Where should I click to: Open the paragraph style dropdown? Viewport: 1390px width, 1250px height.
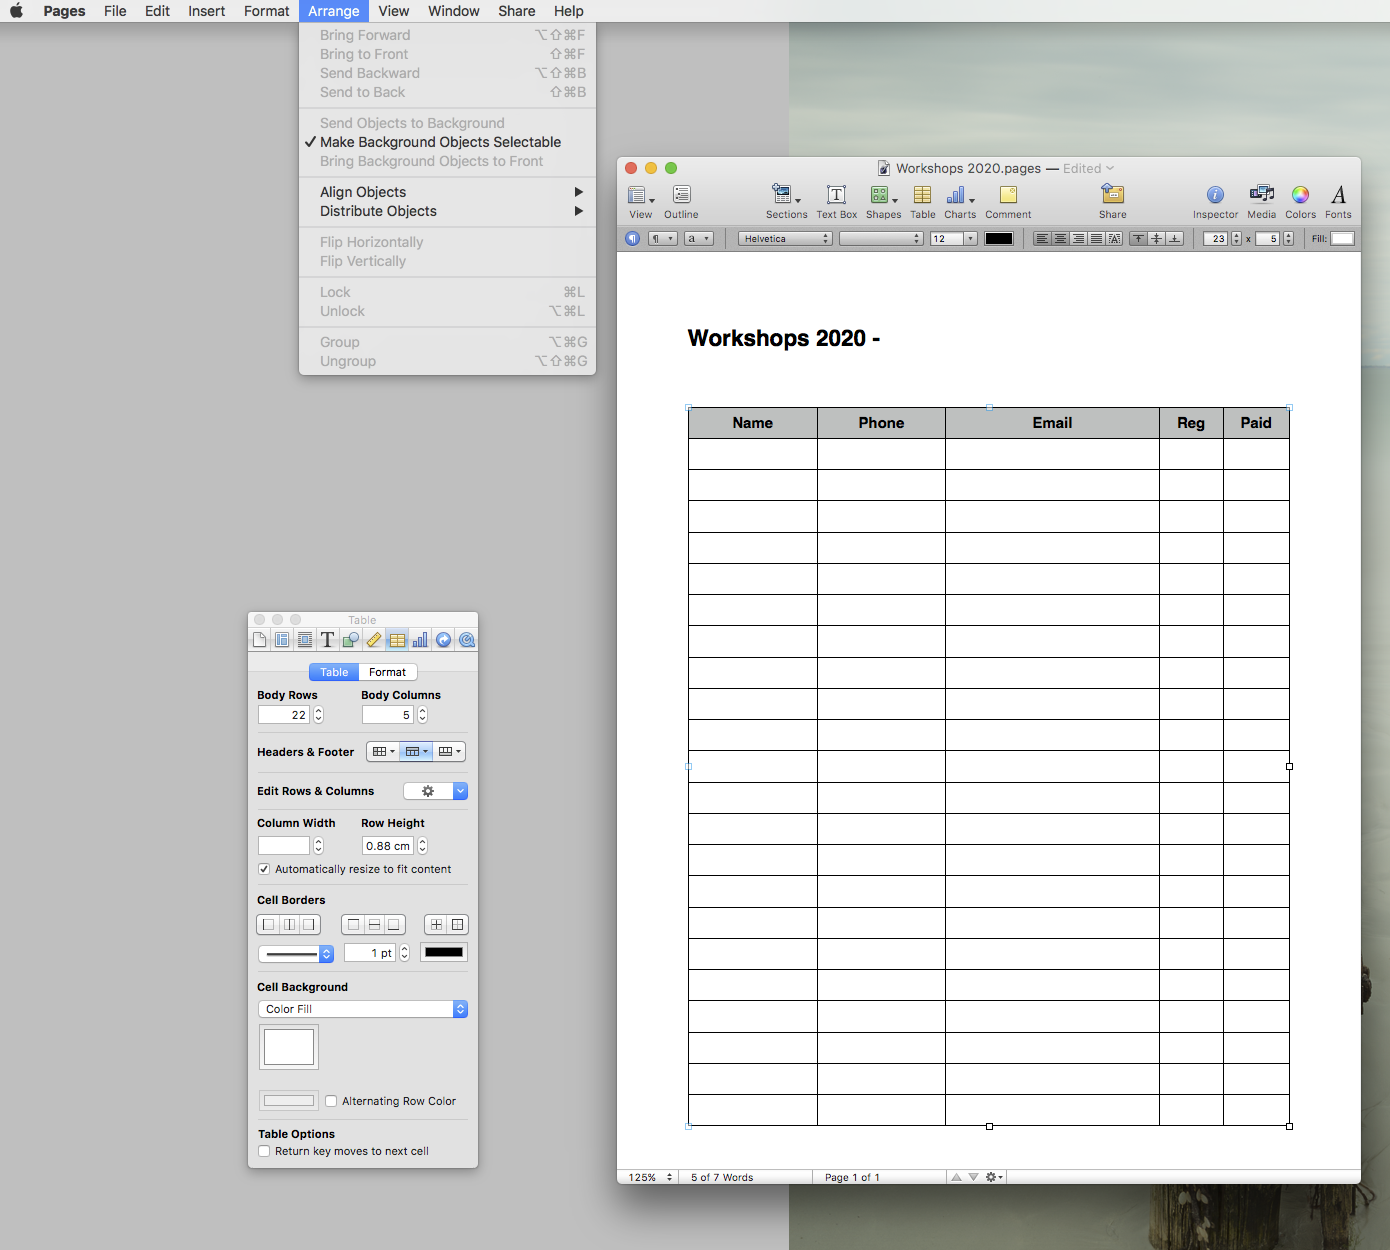click(x=662, y=239)
